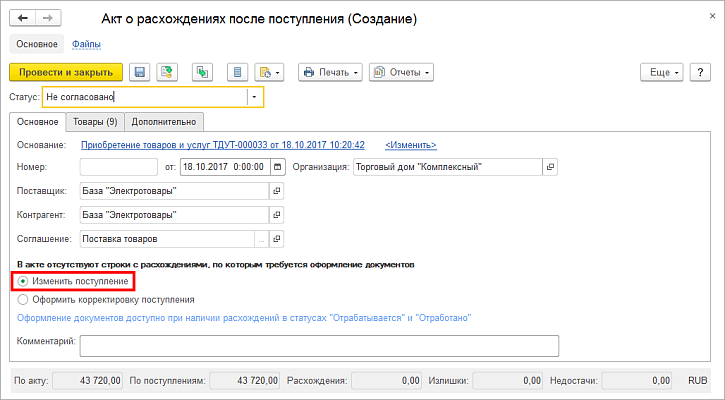Select Оформить корректировку поступления radio option

pos(23,299)
